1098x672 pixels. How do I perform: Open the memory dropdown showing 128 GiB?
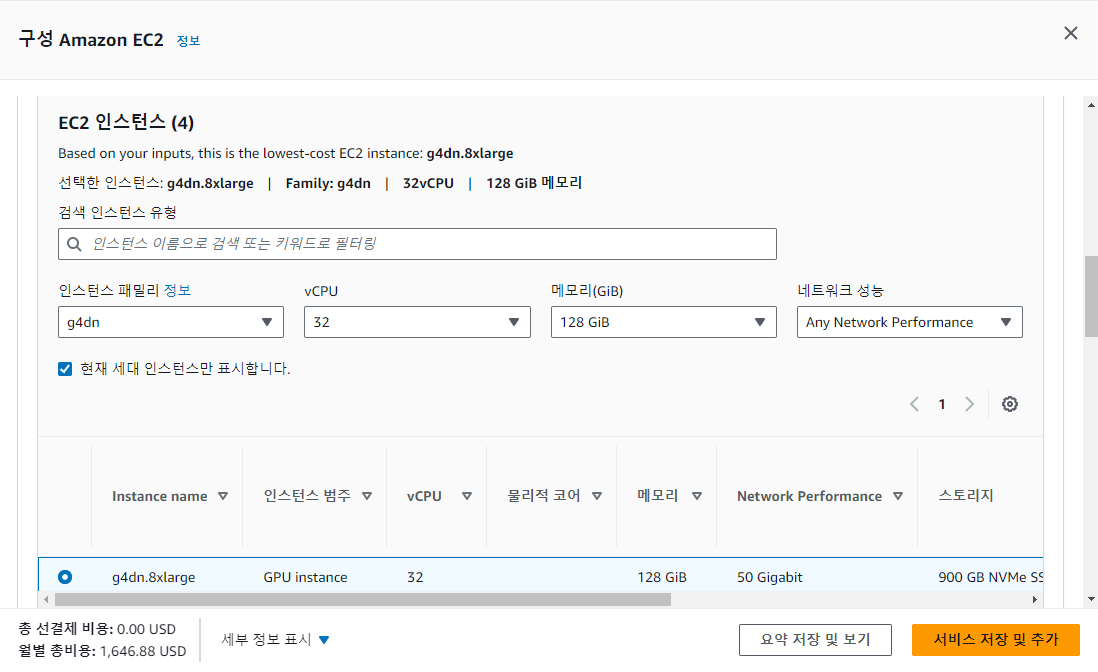[664, 322]
